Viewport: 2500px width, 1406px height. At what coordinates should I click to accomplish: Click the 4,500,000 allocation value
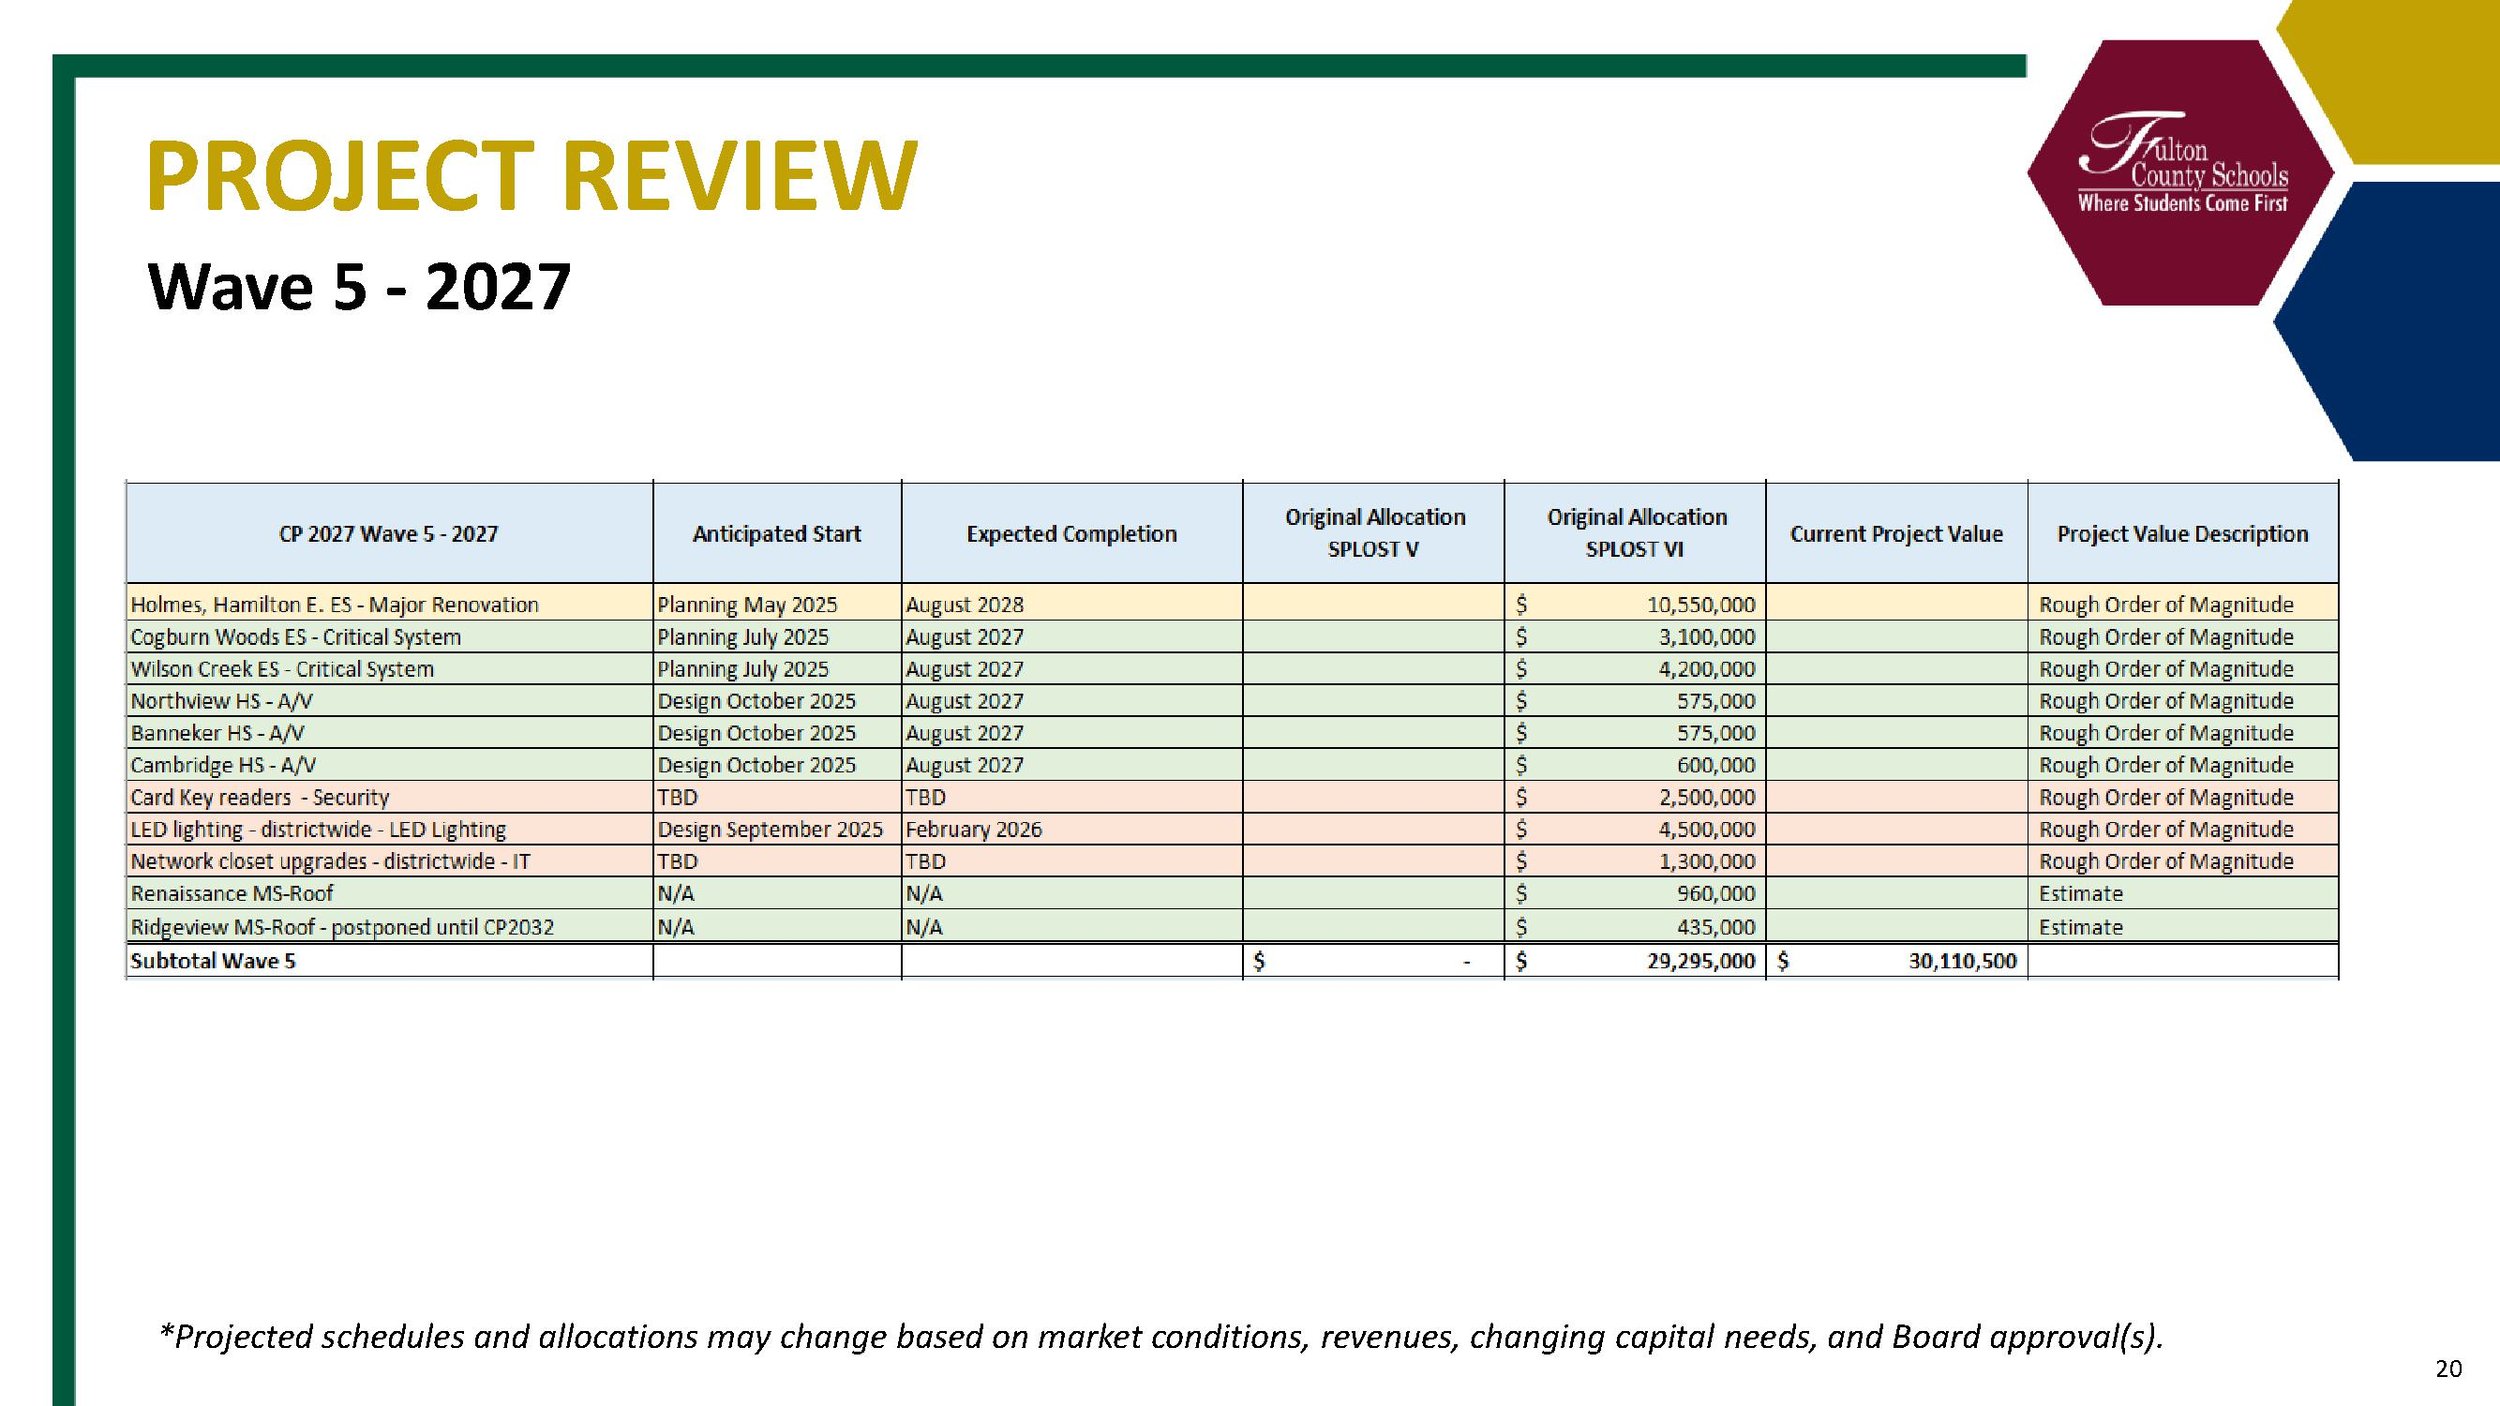[1707, 829]
